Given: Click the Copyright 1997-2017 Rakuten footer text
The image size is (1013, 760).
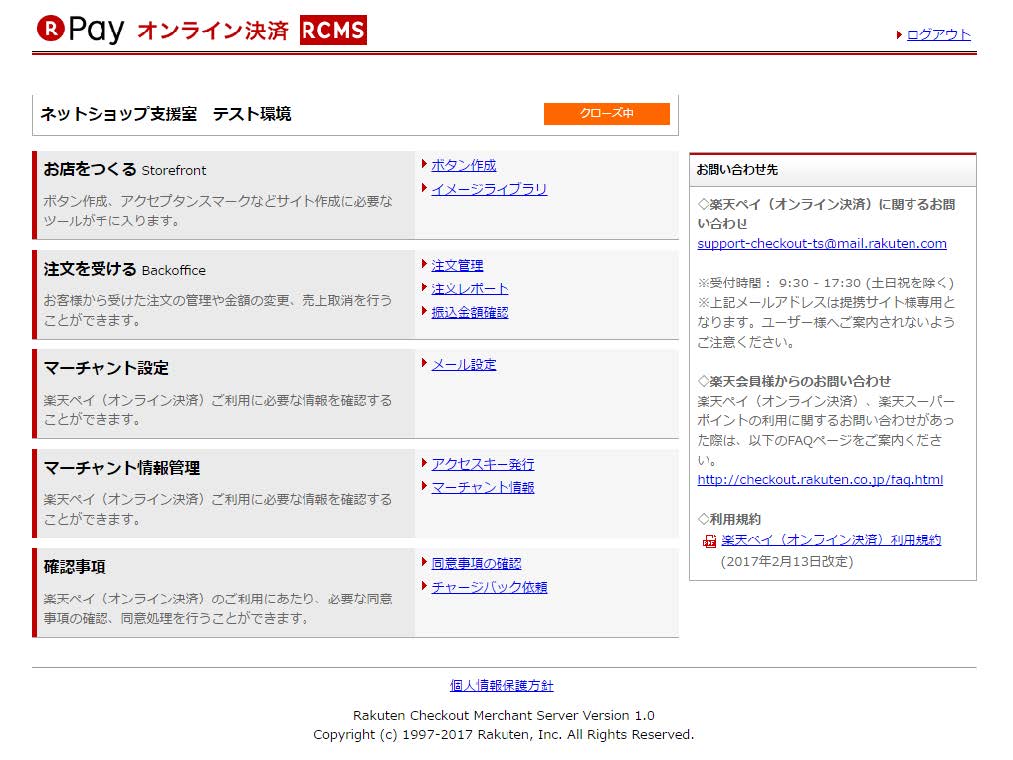Looking at the screenshot, I should click(x=503, y=735).
